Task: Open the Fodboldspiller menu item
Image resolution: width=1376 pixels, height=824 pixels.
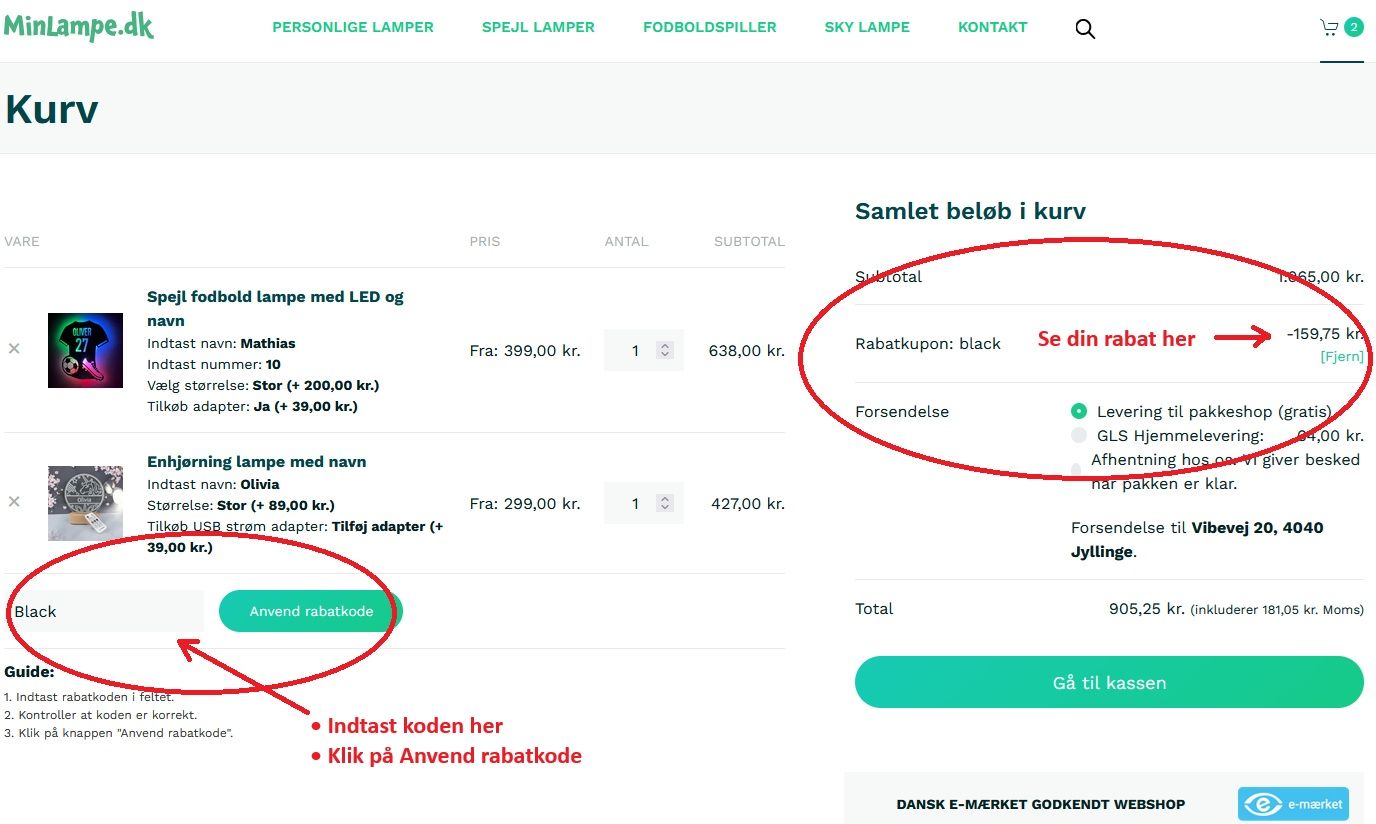Action: click(x=709, y=27)
